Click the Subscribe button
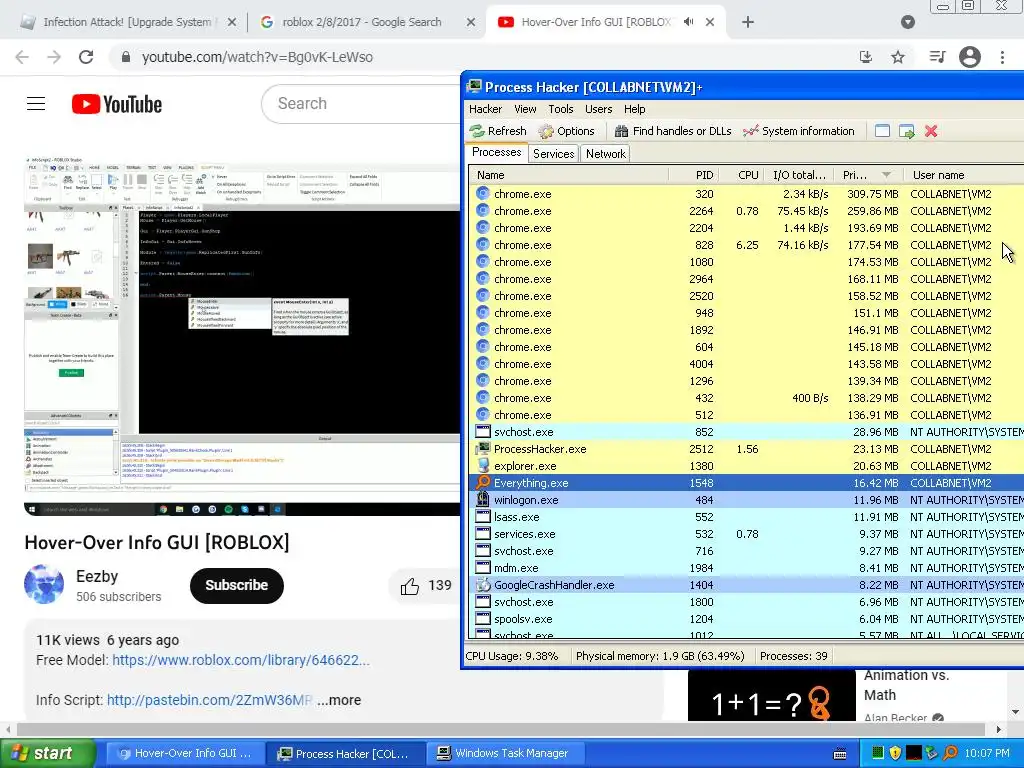 coord(236,585)
